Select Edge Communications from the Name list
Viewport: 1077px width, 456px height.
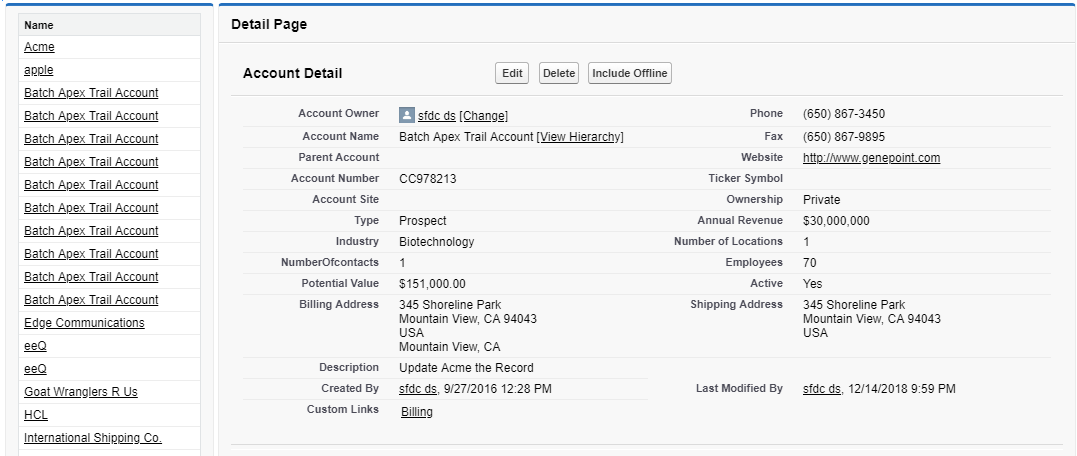point(84,323)
